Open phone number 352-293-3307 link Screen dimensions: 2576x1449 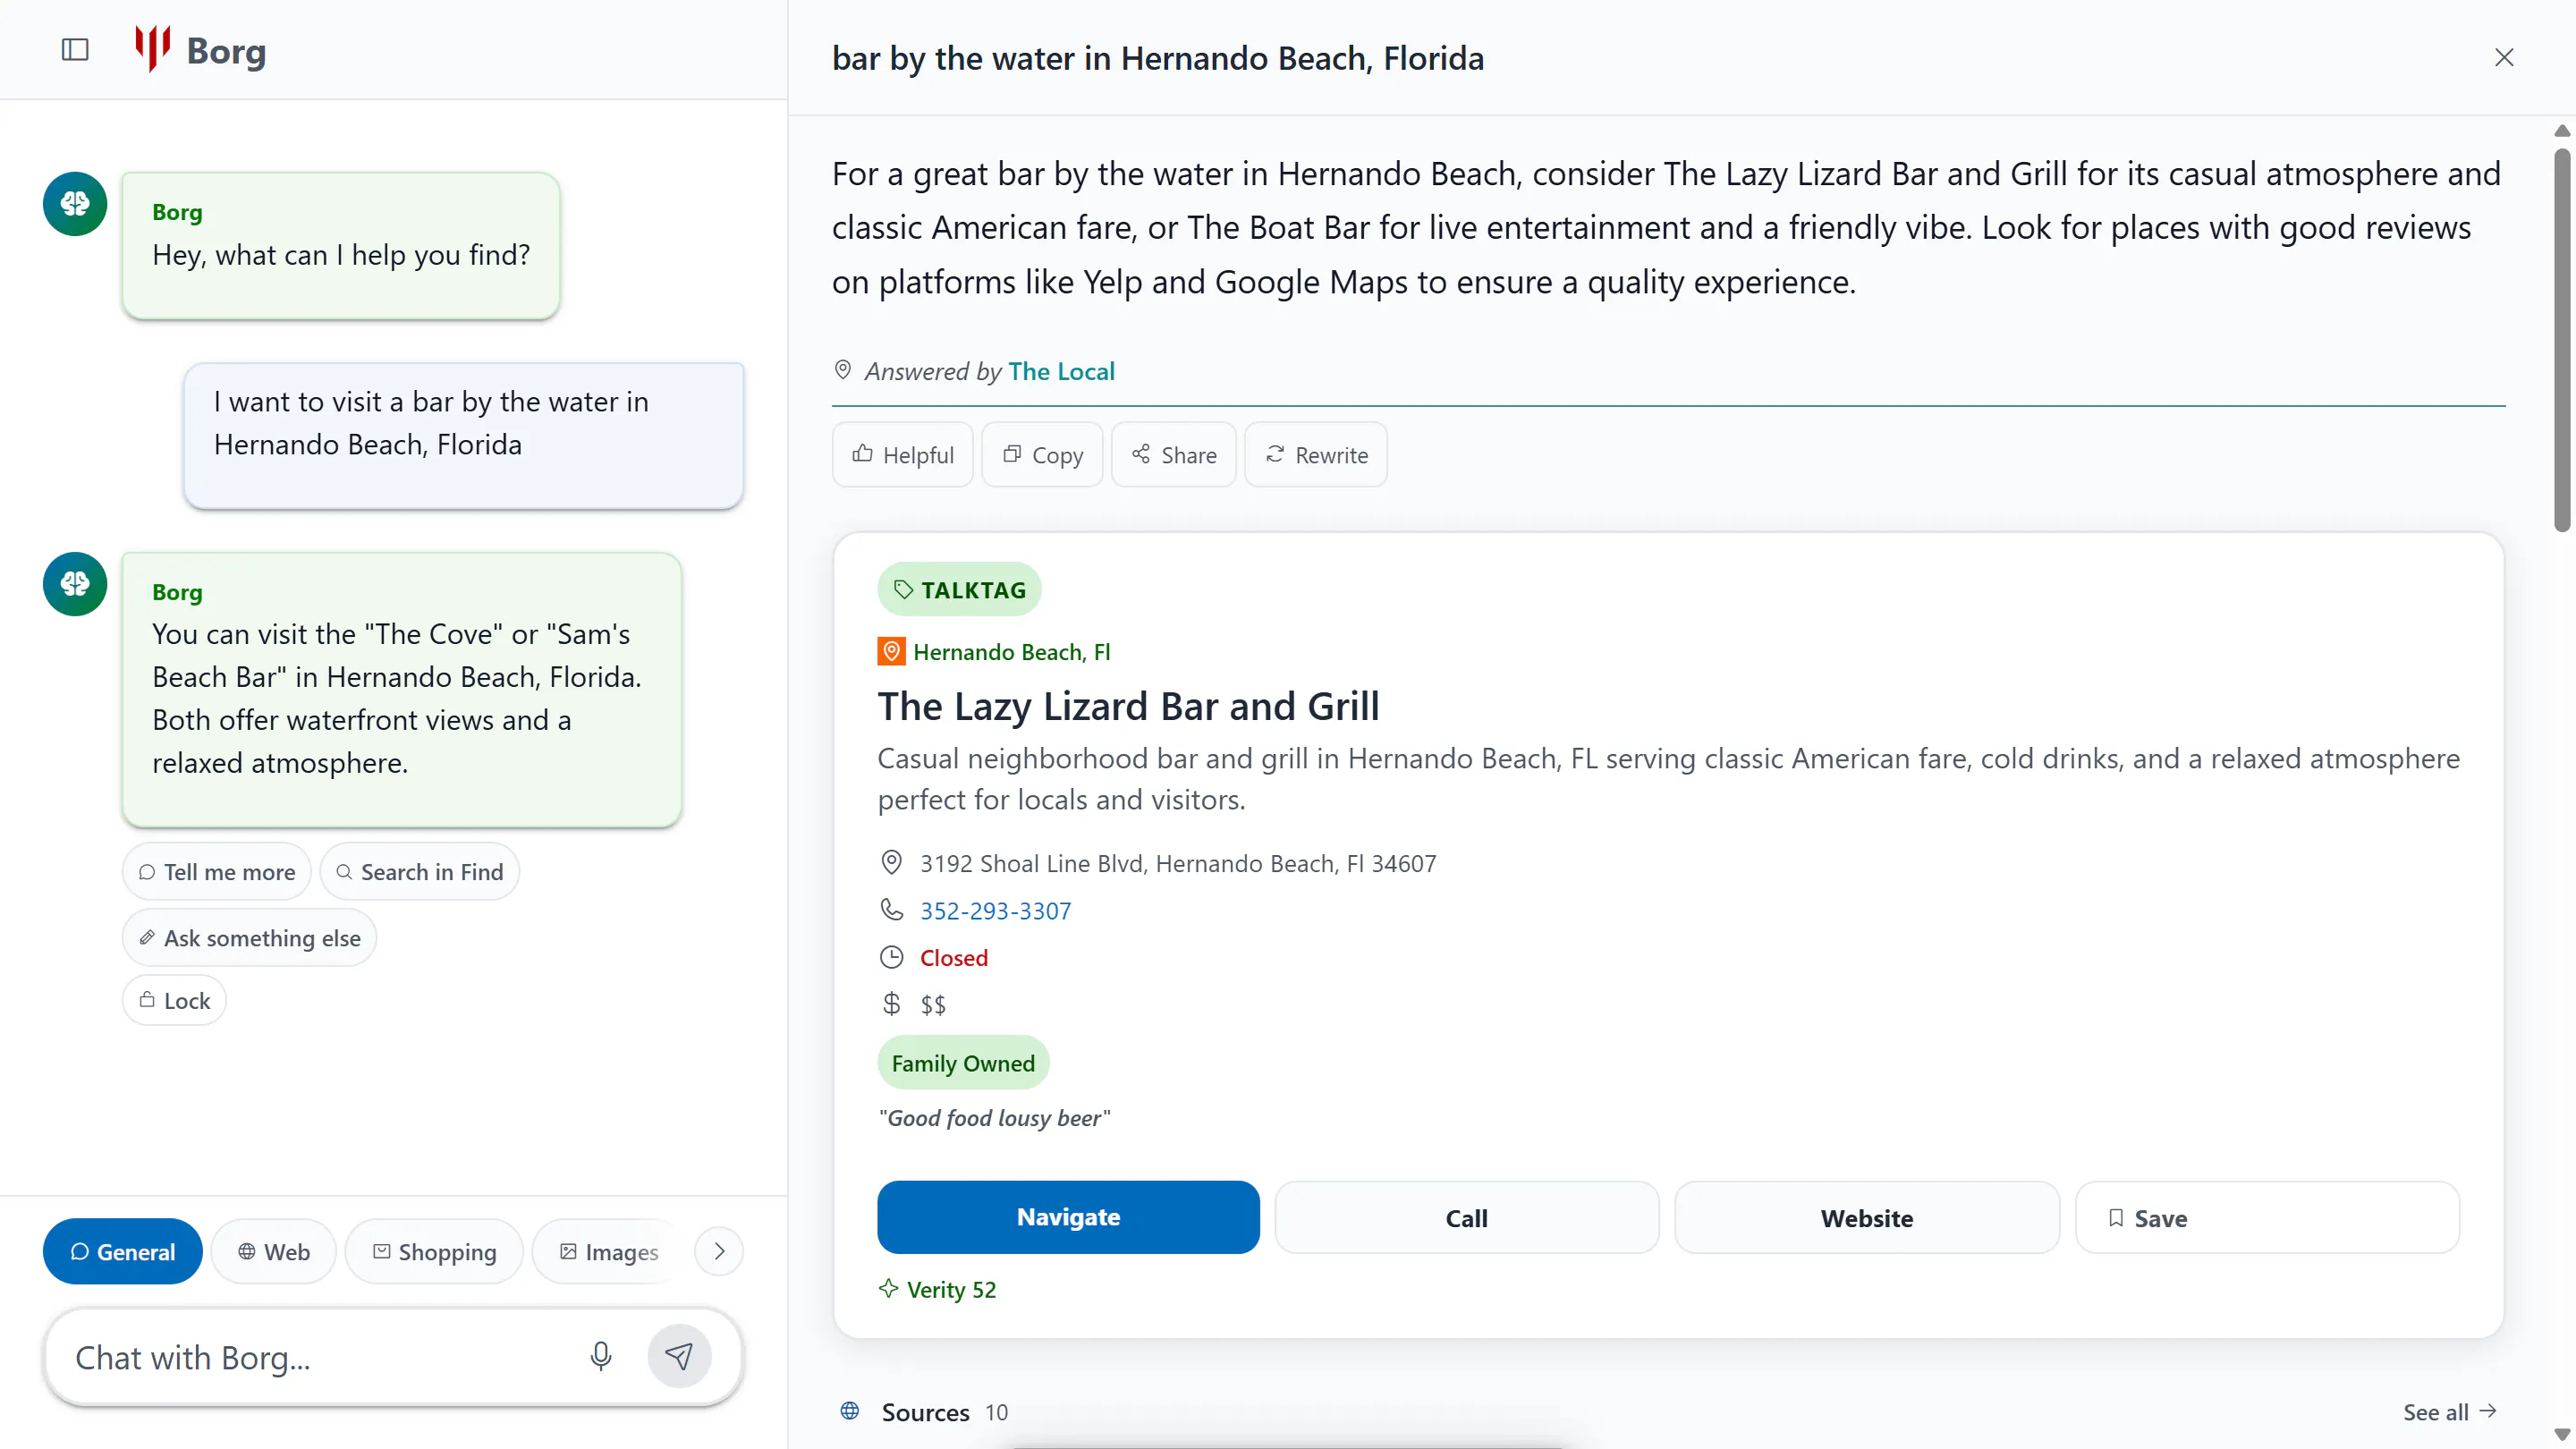(x=995, y=910)
